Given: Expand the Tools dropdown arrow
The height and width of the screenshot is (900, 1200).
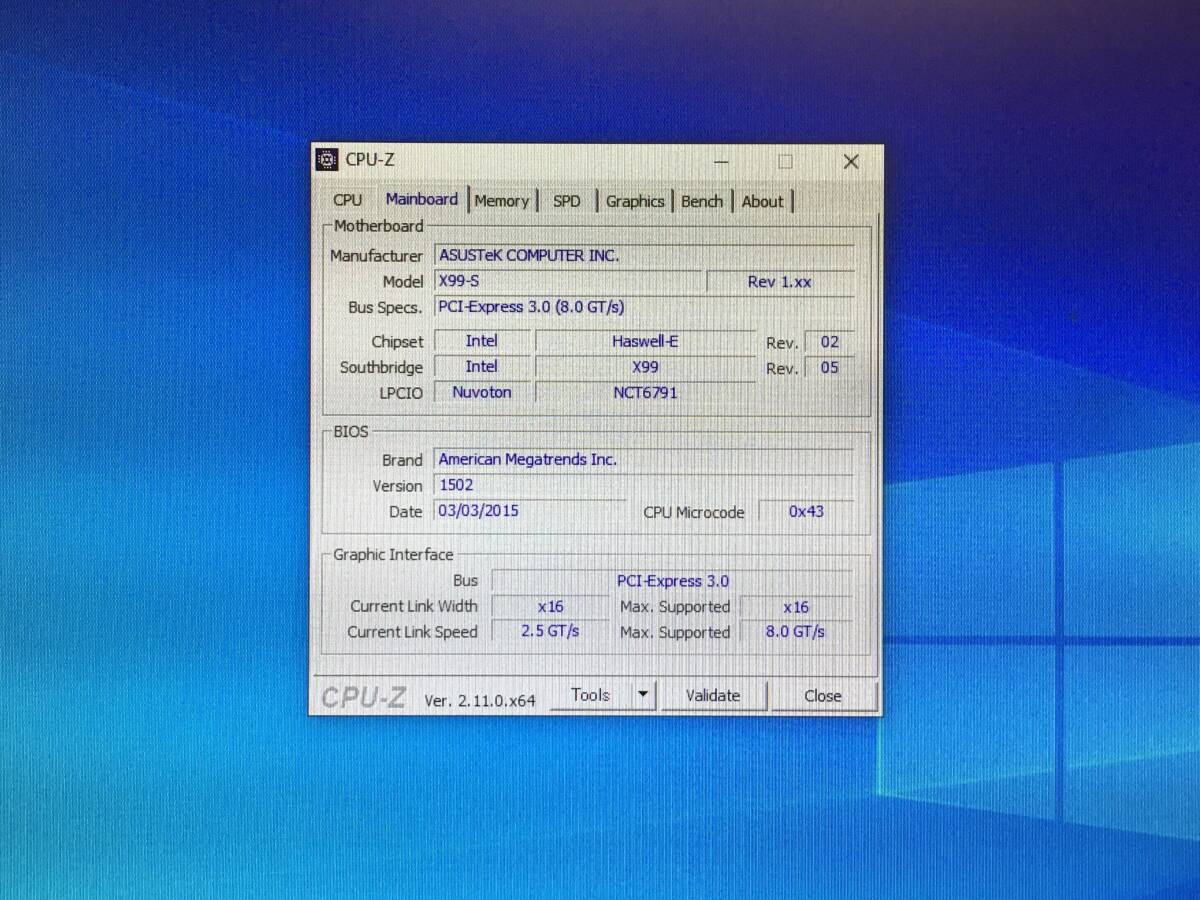Looking at the screenshot, I should click(644, 695).
